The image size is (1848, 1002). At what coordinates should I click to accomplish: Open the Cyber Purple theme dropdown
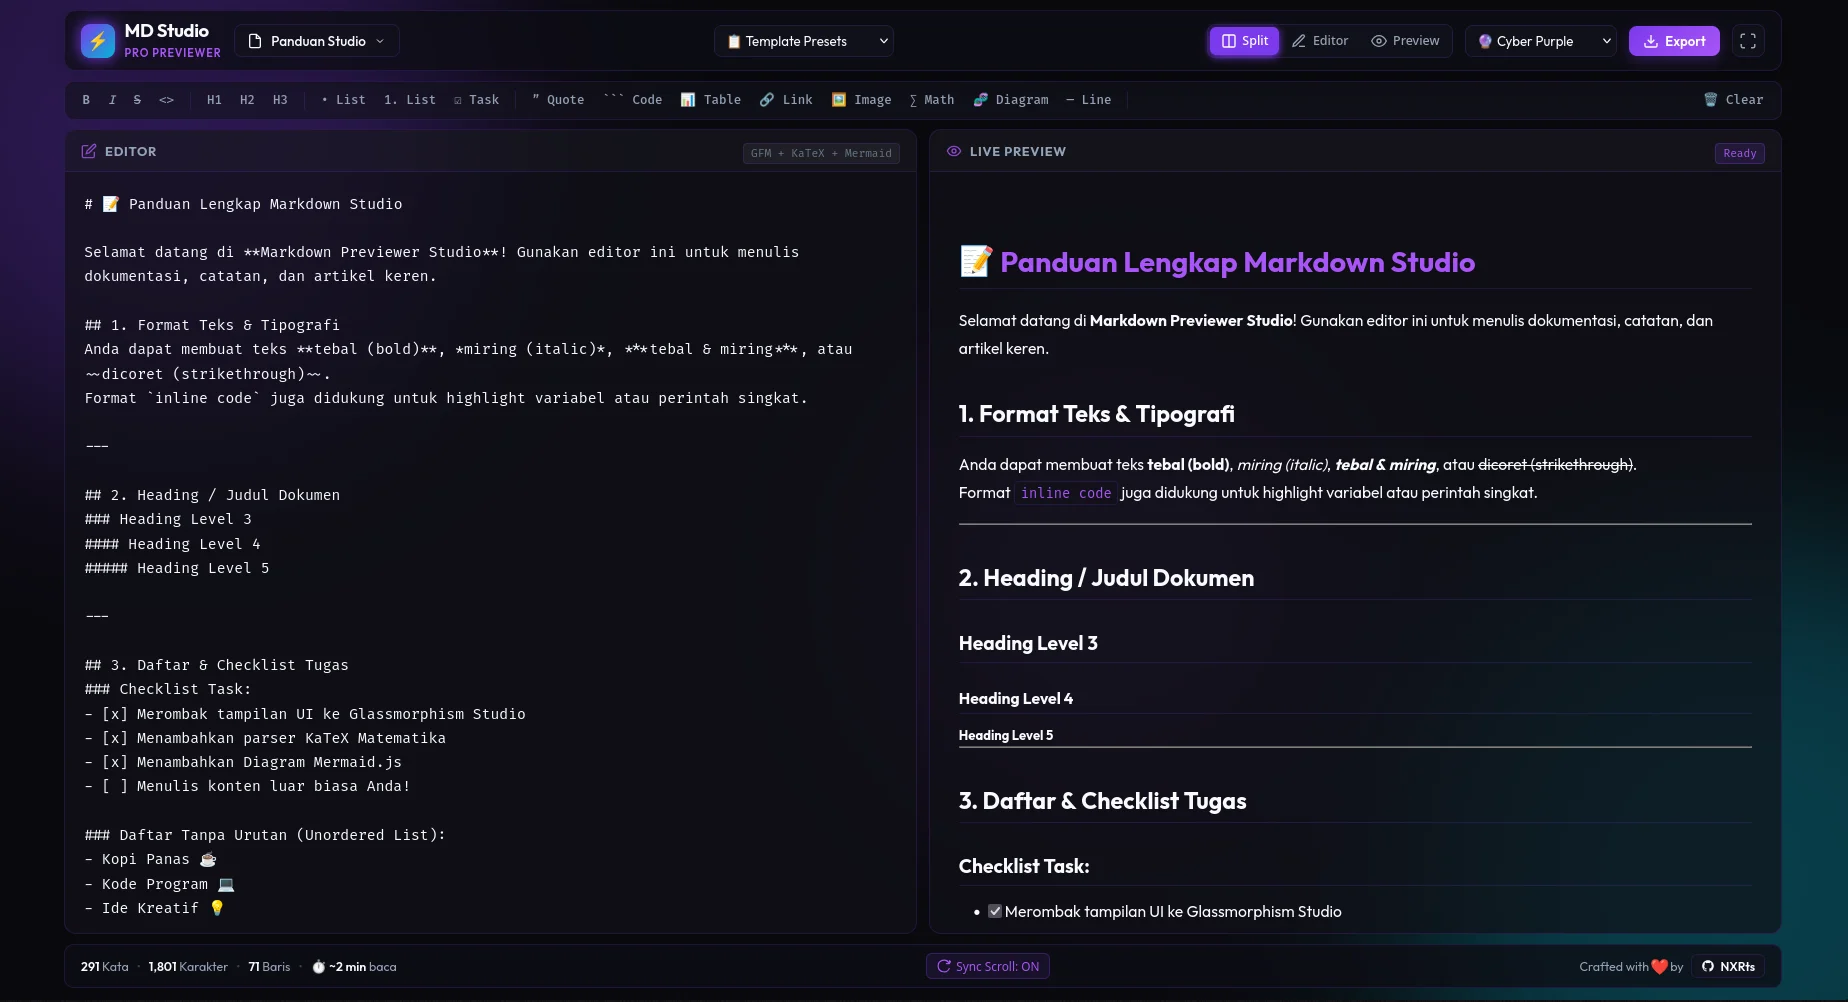[1541, 41]
